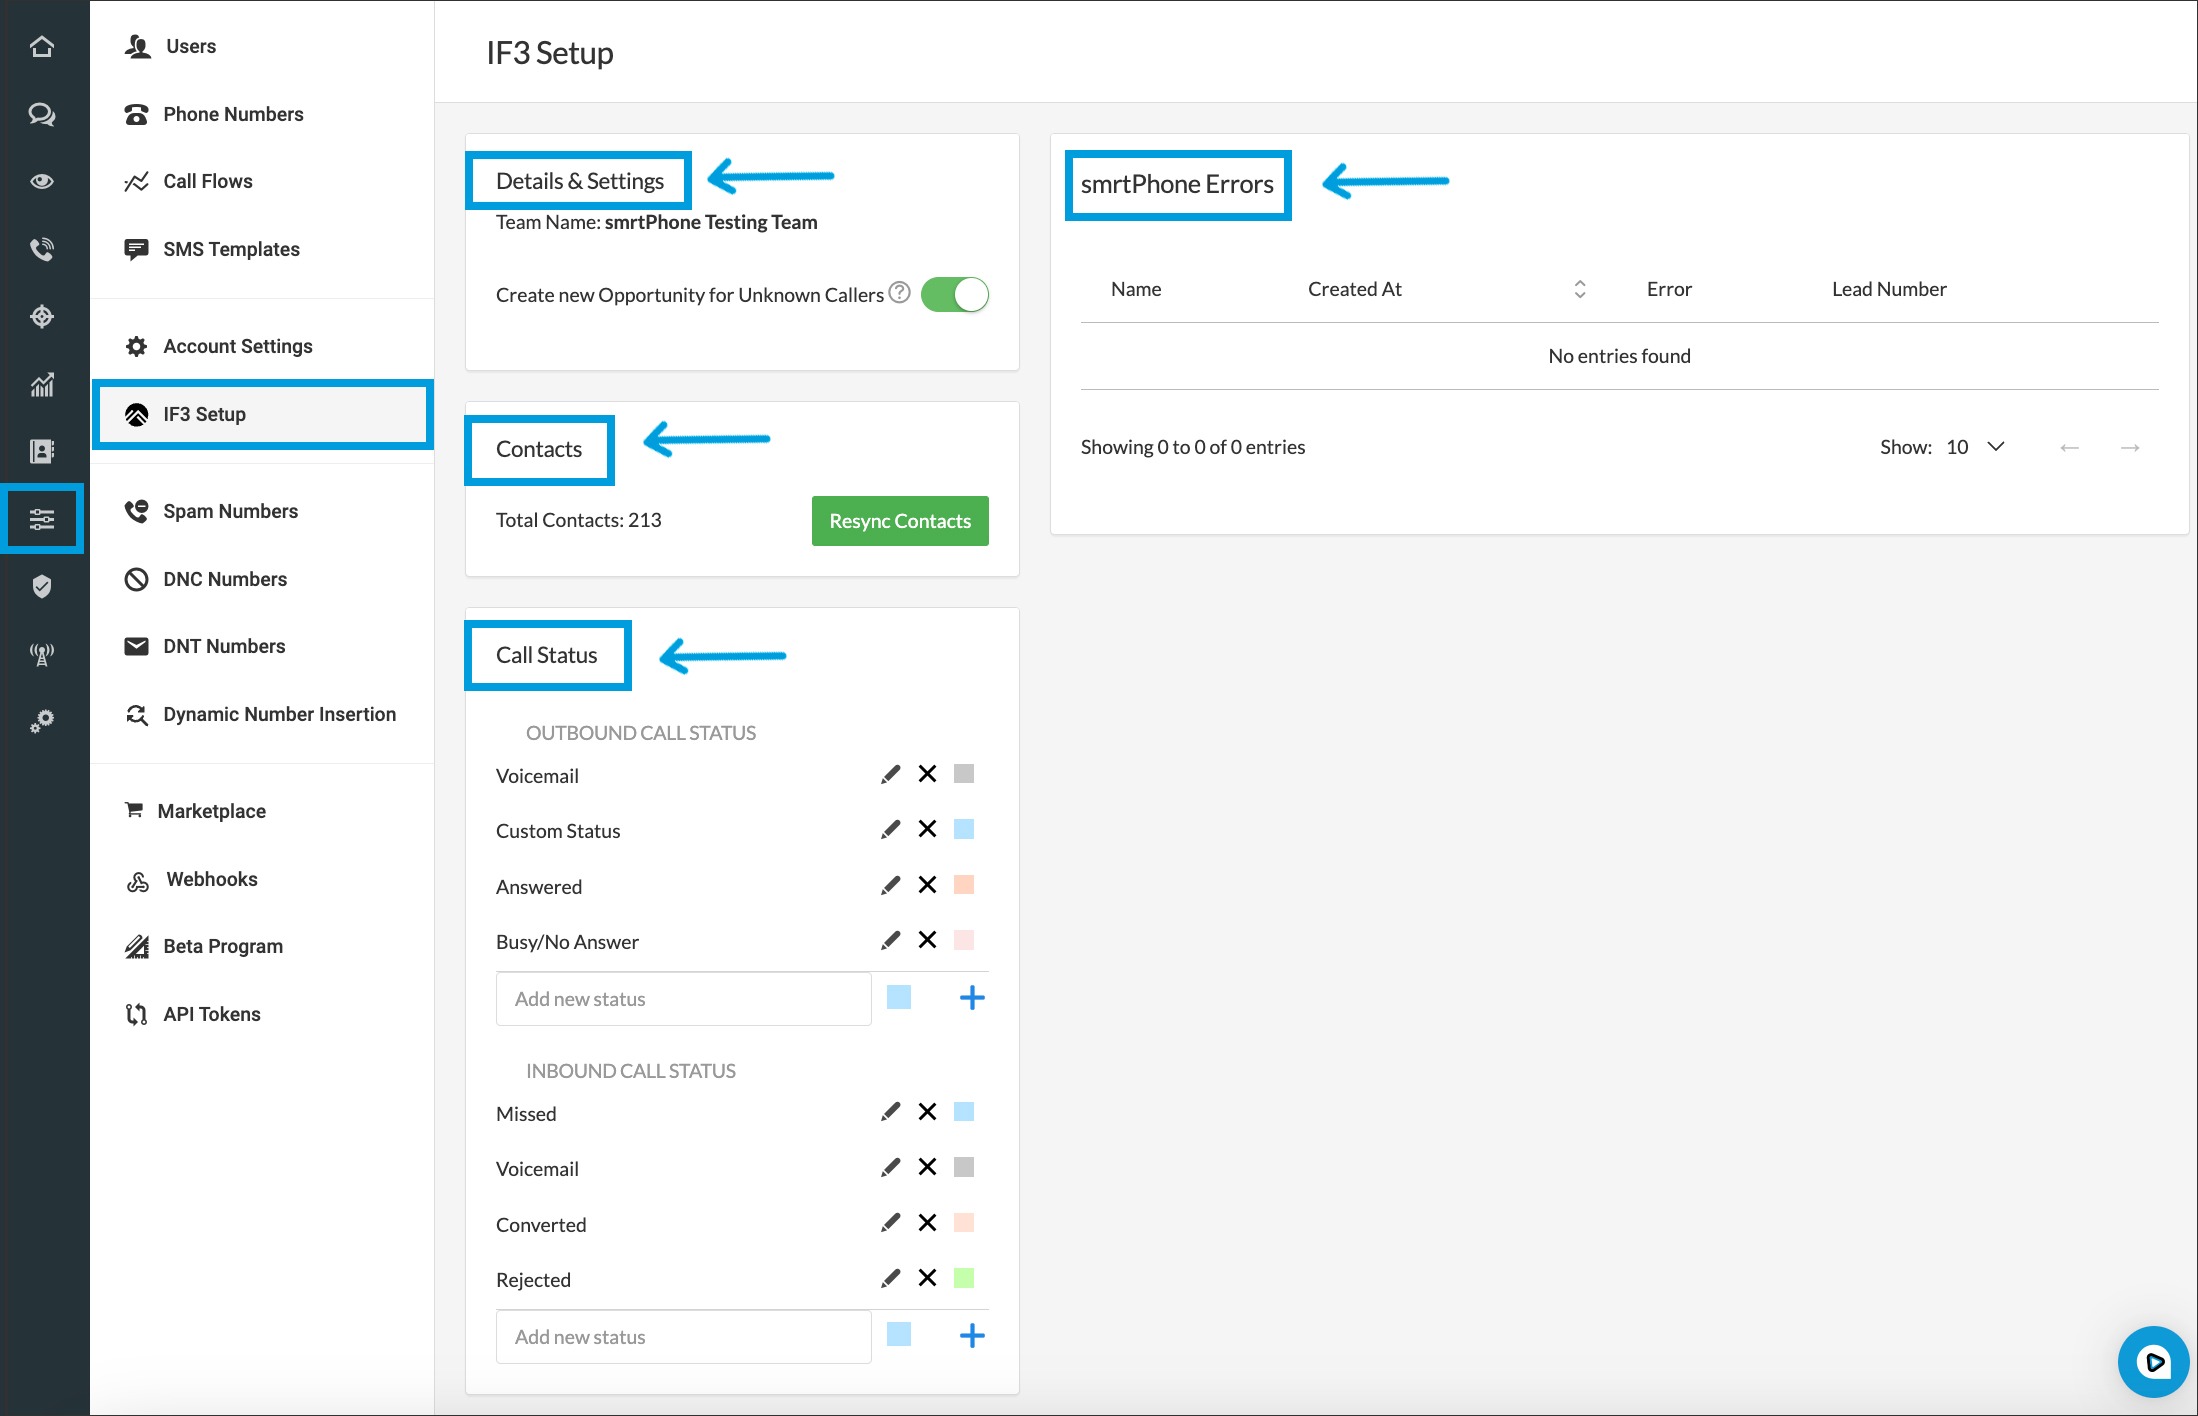Click the pencil edit icon for outbound Voicemail
The image size is (2198, 1416).
(890, 774)
